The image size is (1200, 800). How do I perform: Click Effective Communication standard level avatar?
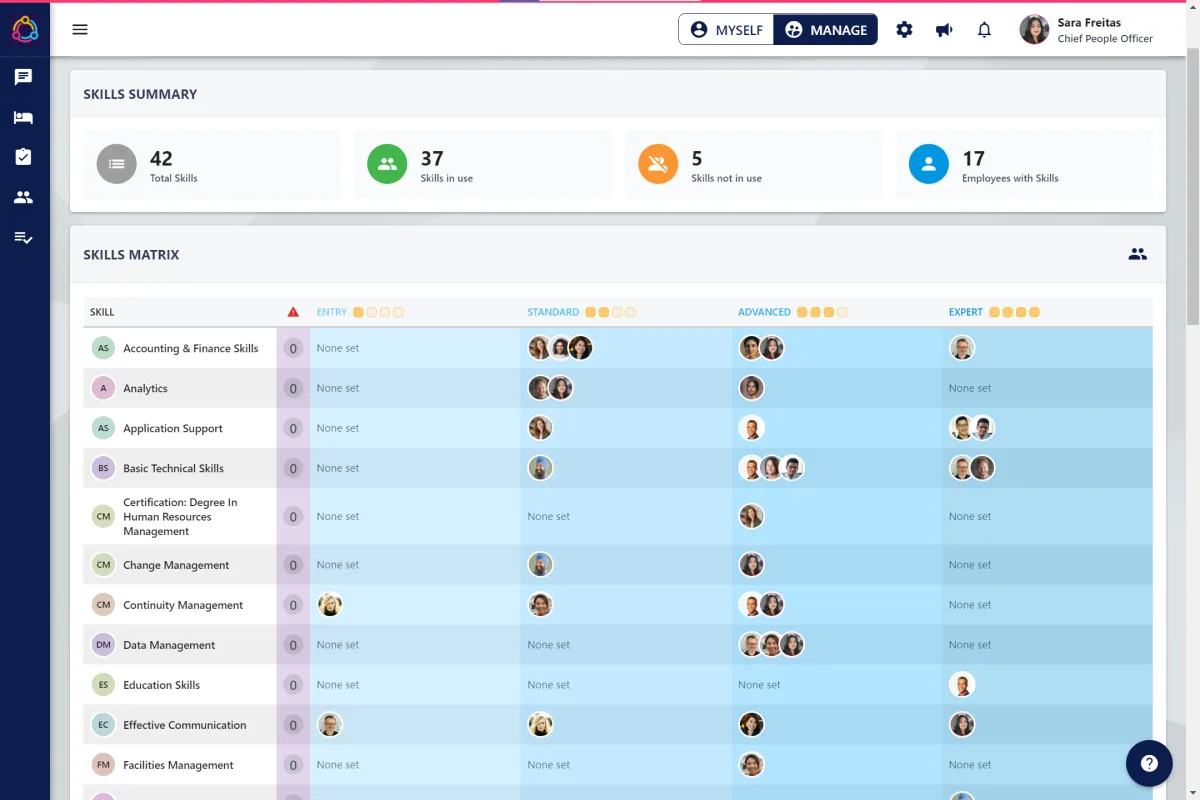coord(540,725)
